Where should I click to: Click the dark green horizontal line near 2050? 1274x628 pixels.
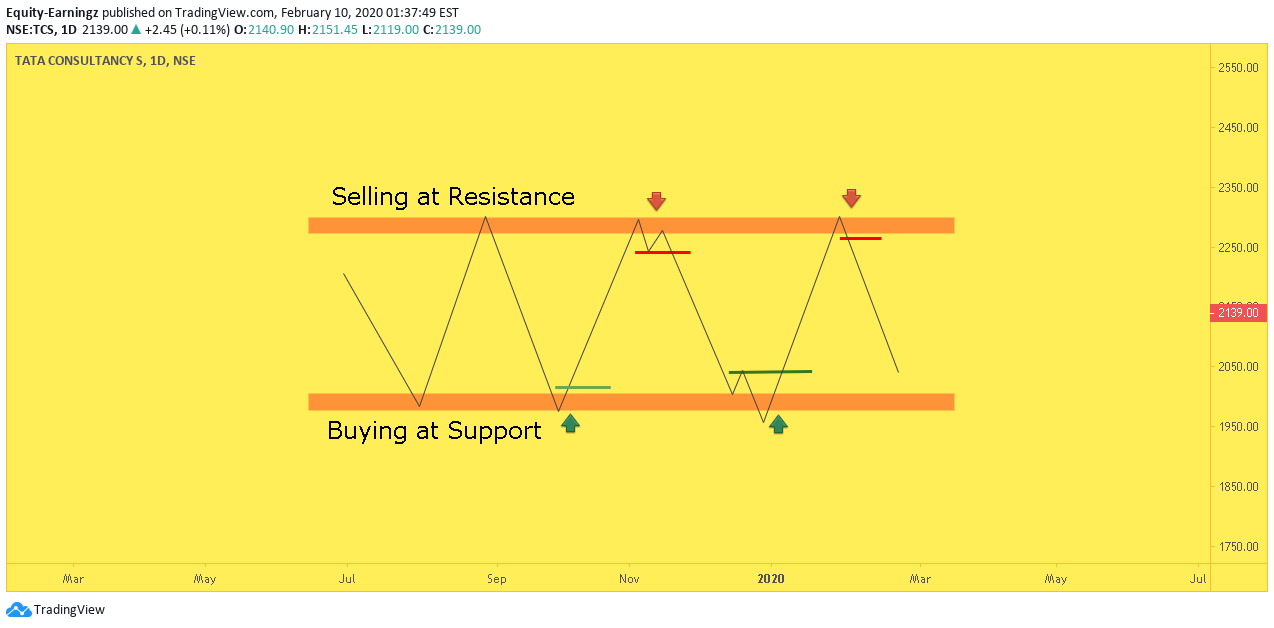(x=770, y=372)
